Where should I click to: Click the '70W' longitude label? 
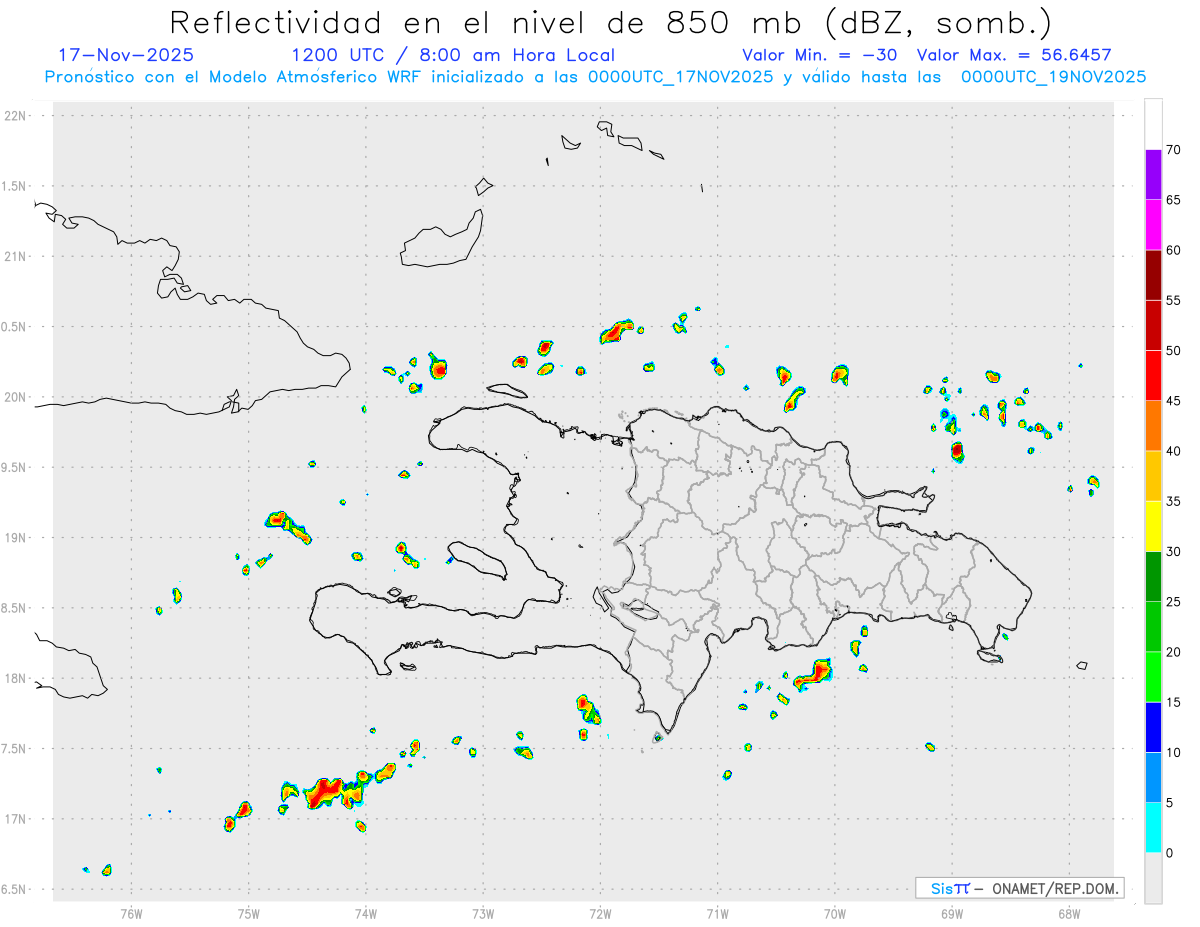pyautogui.click(x=835, y=914)
